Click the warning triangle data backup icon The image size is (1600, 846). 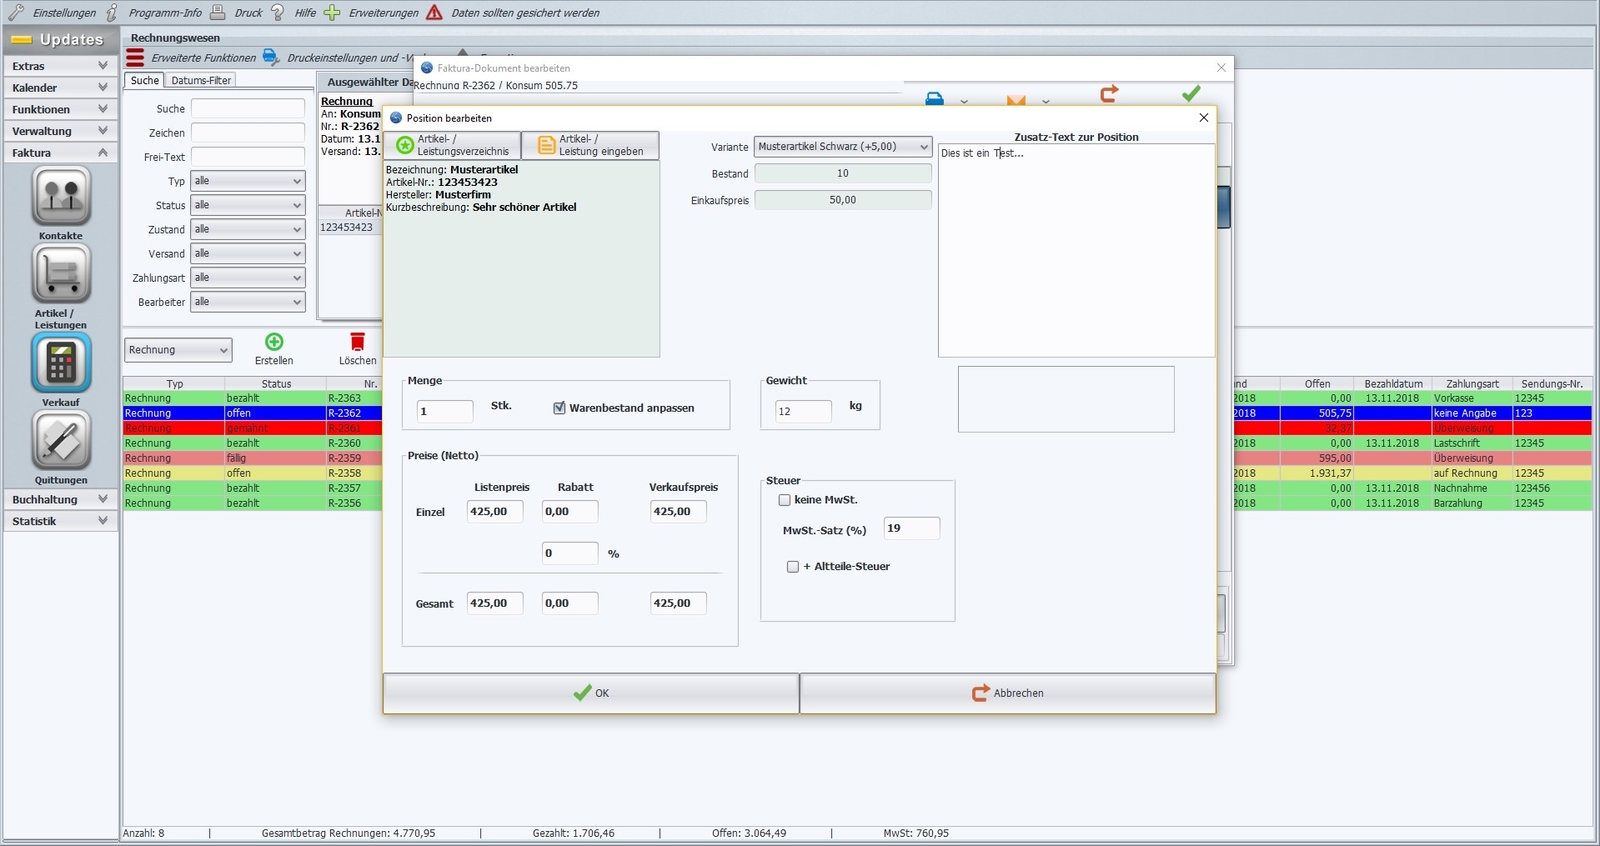click(434, 12)
